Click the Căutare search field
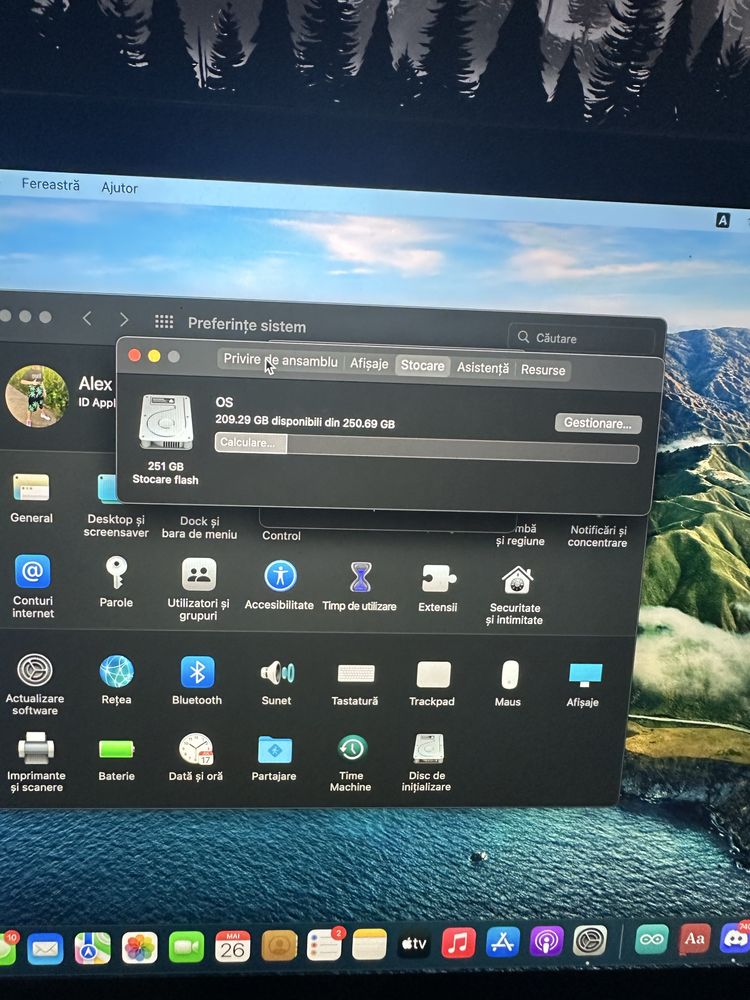Image resolution: width=750 pixels, height=1000 pixels. click(x=582, y=339)
